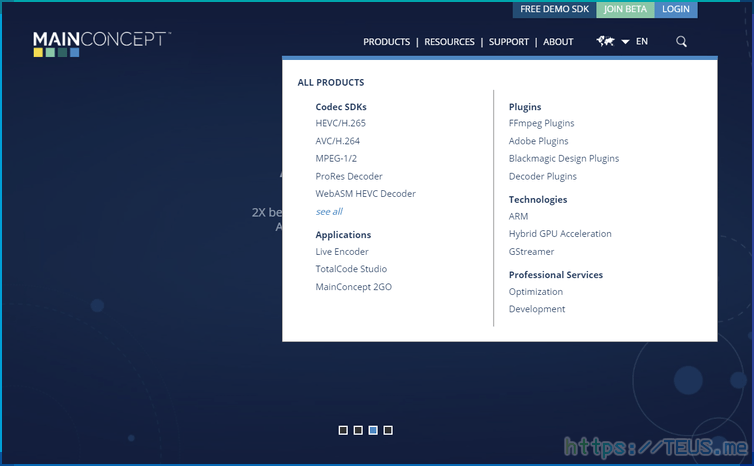Open WebASM HEVC Decoder link
This screenshot has width=754, height=466.
[x=365, y=193]
